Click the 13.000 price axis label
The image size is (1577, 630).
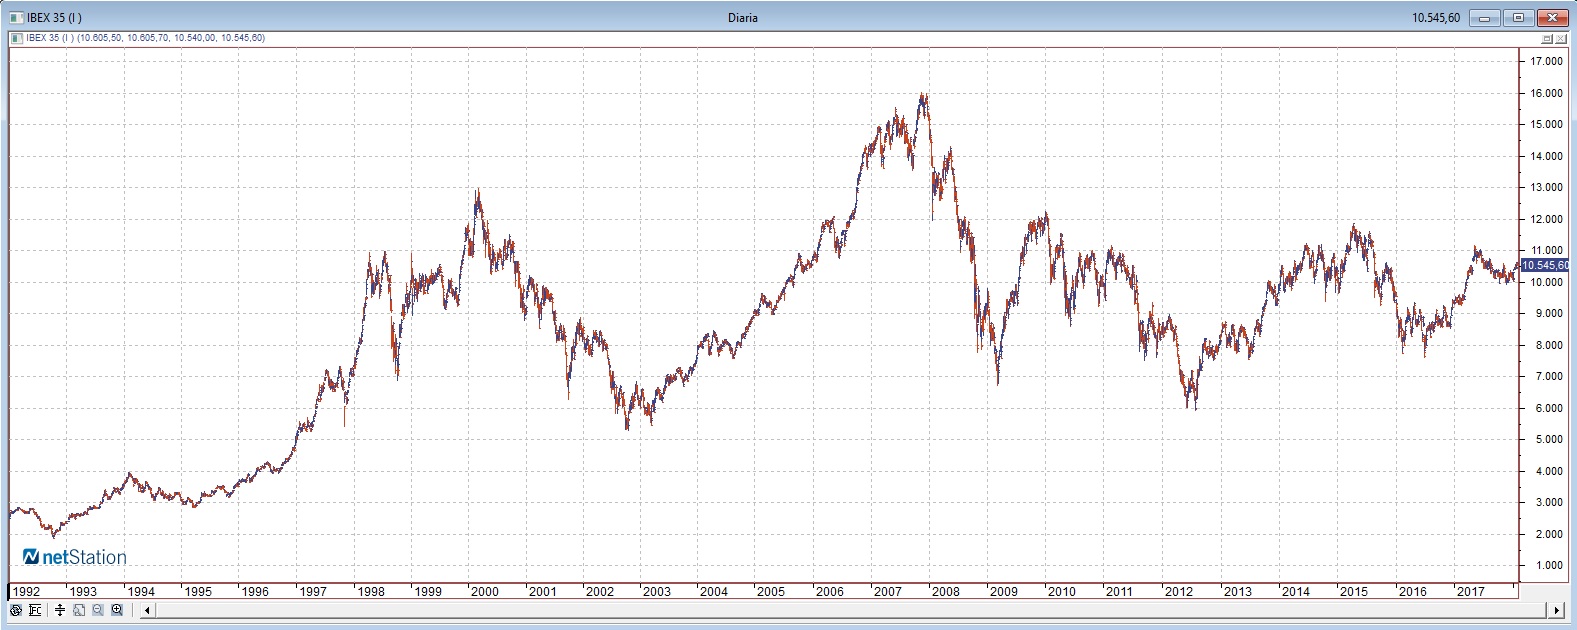coord(1547,187)
